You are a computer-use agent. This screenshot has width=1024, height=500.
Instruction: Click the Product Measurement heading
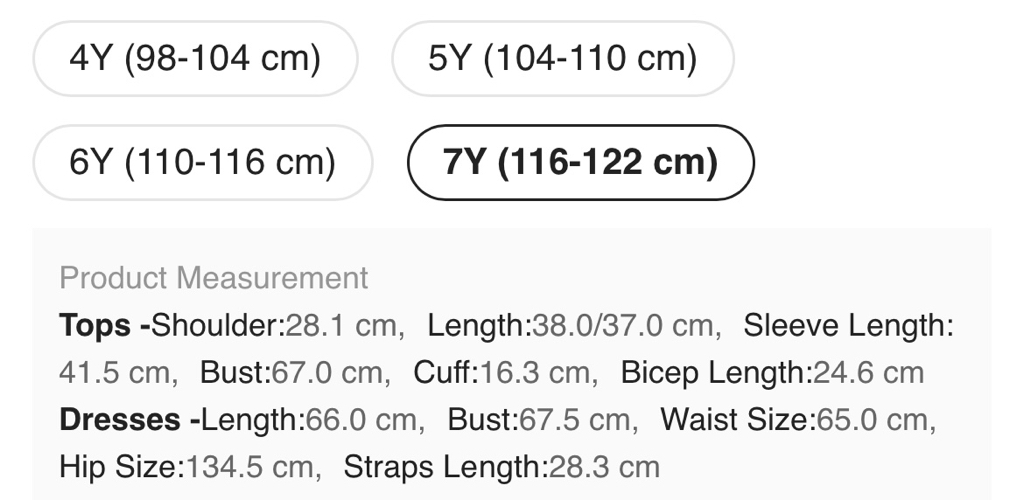(x=214, y=278)
